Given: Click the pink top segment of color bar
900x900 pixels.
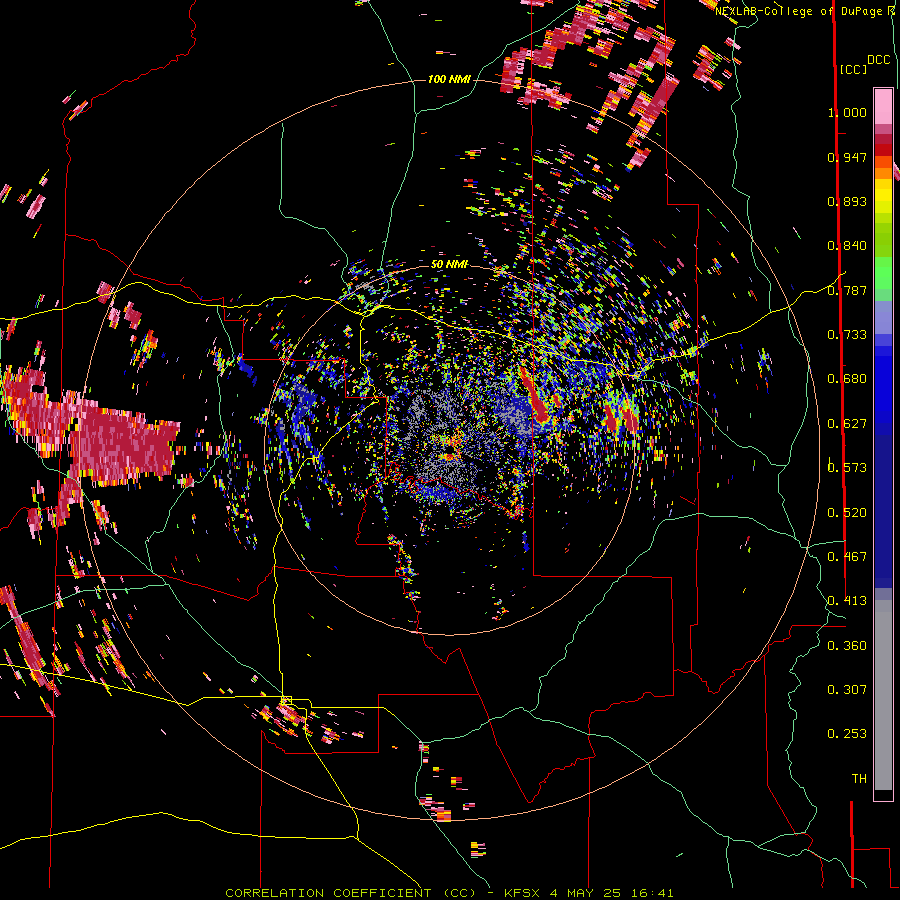Looking at the screenshot, I should coord(883,106).
